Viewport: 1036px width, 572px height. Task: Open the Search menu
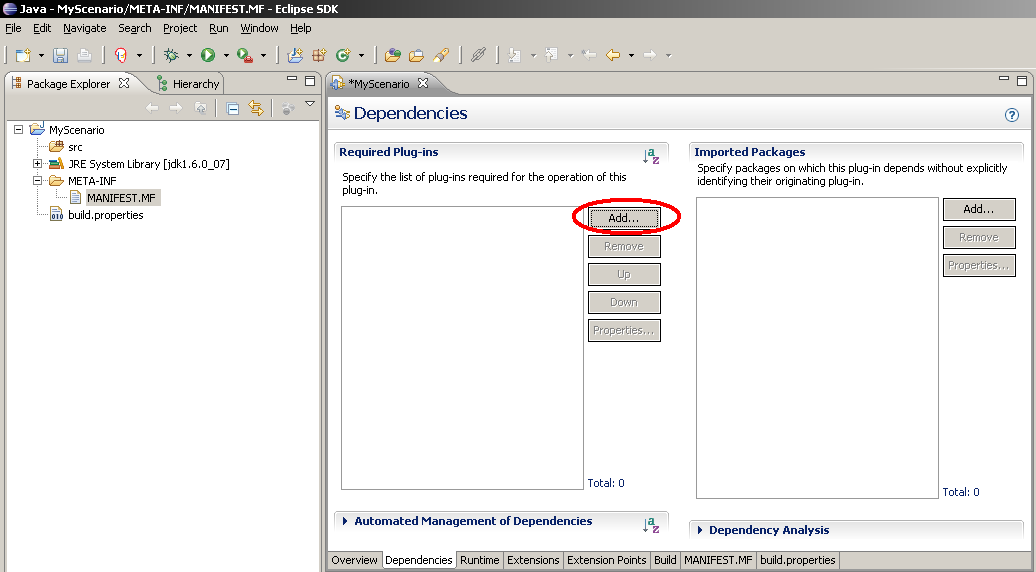tap(135, 28)
